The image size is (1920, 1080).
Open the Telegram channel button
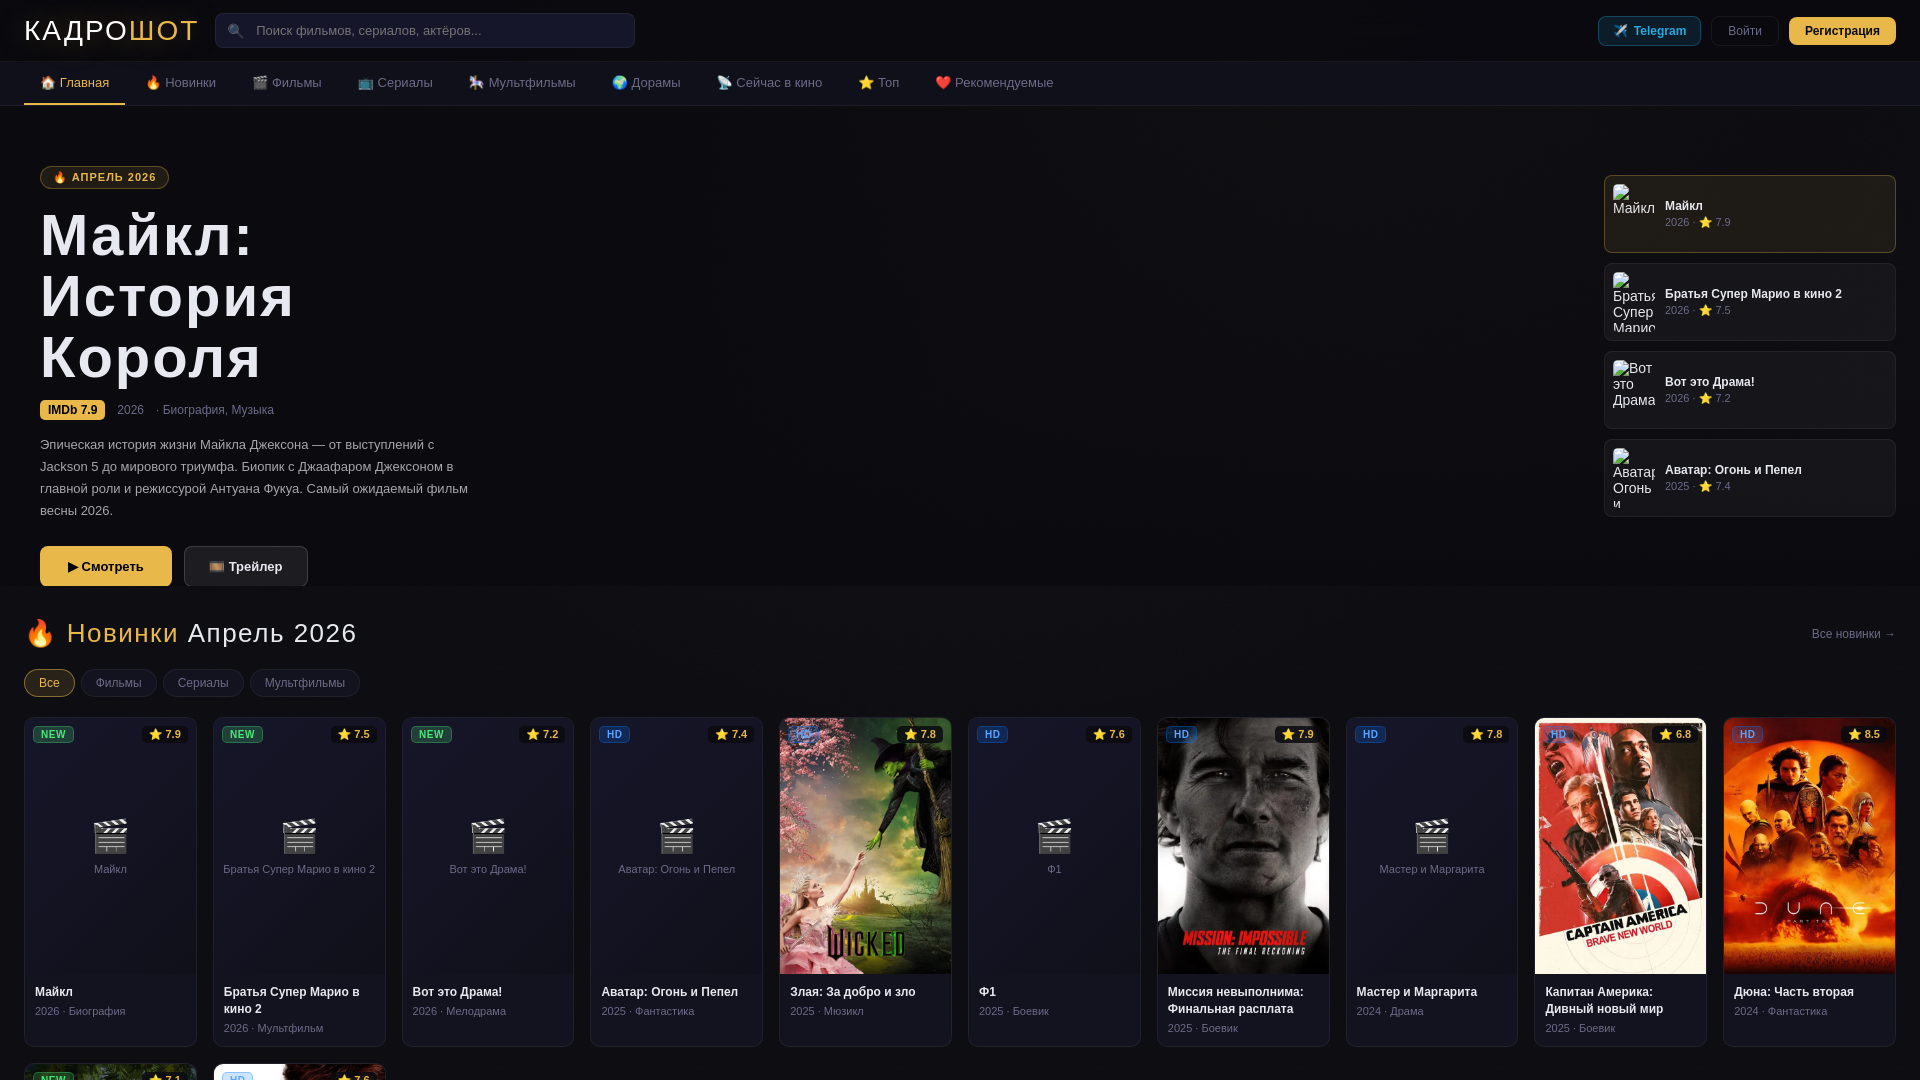click(x=1649, y=31)
